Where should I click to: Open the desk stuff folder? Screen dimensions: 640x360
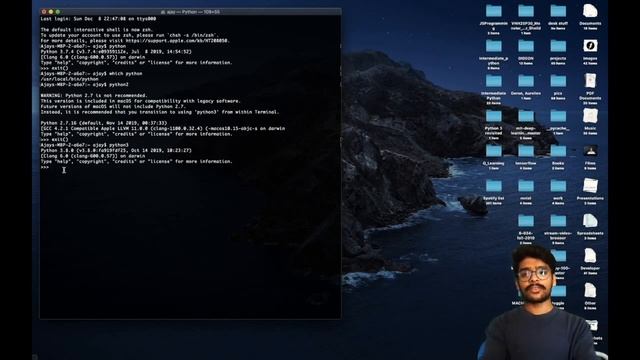click(x=558, y=11)
